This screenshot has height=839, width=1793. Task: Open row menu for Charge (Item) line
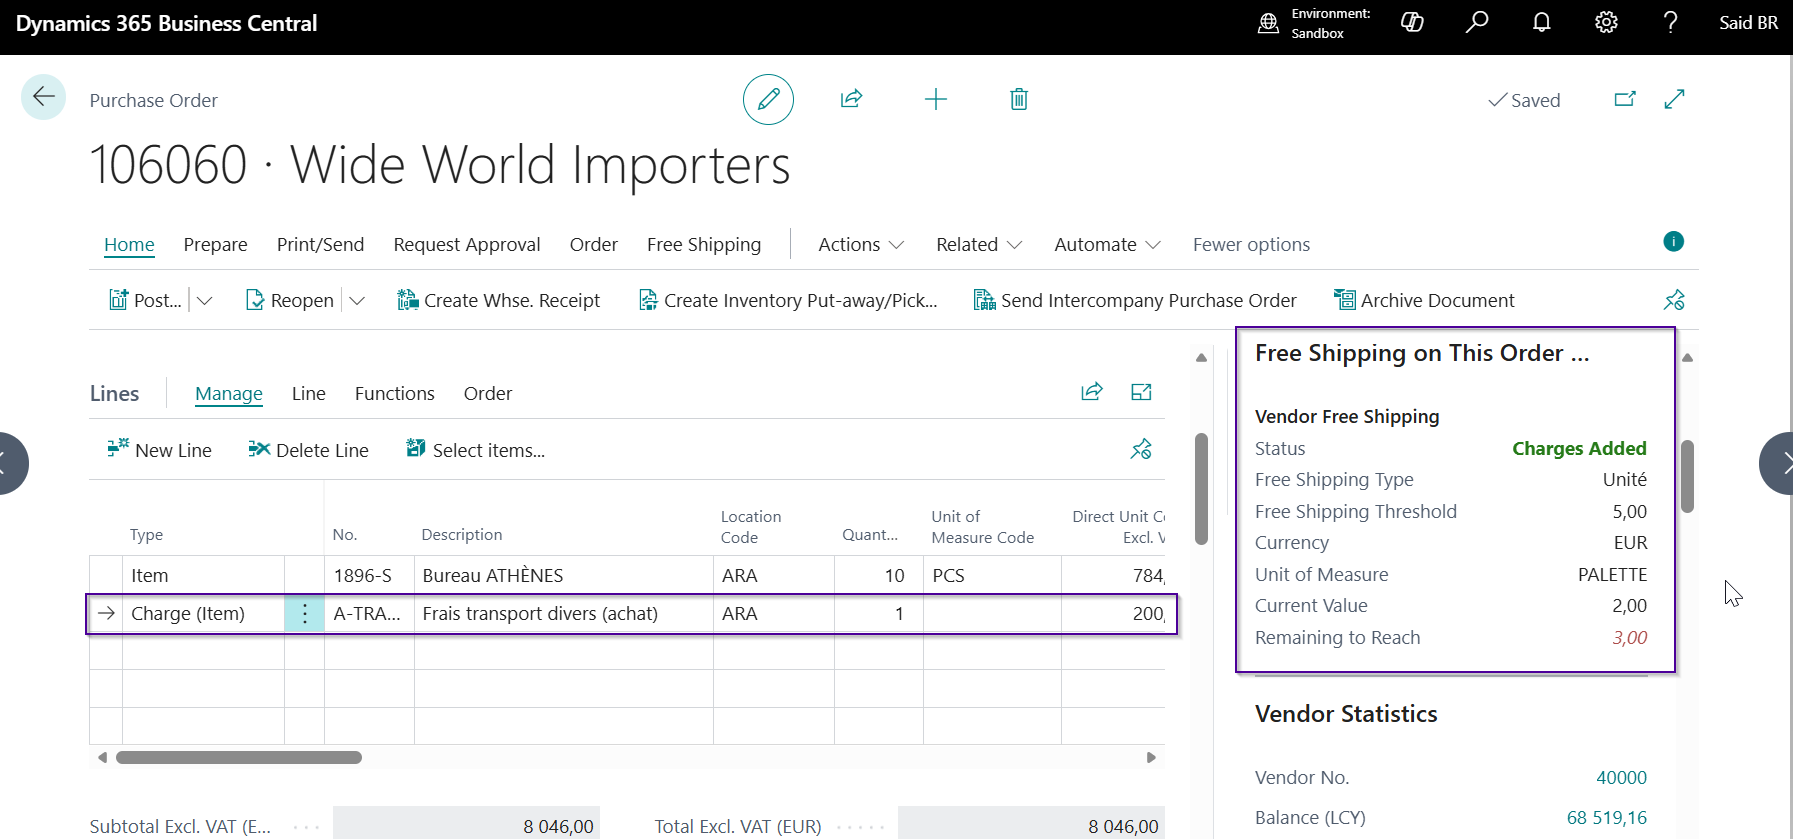point(305,614)
